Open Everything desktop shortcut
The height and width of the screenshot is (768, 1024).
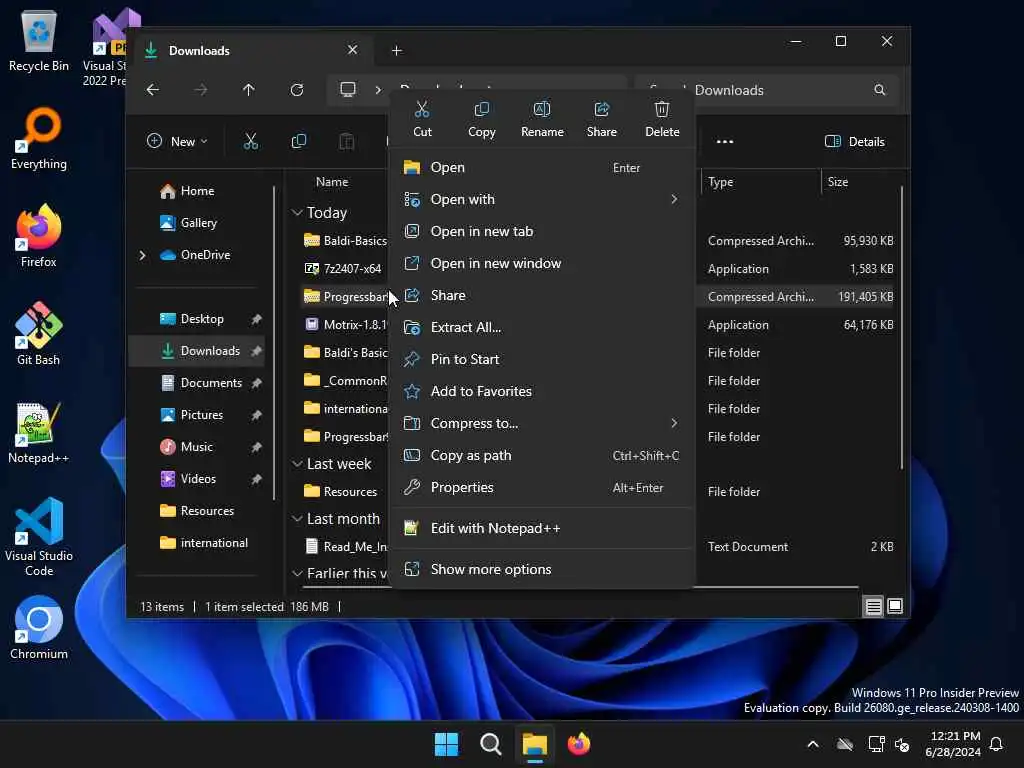pos(39,138)
